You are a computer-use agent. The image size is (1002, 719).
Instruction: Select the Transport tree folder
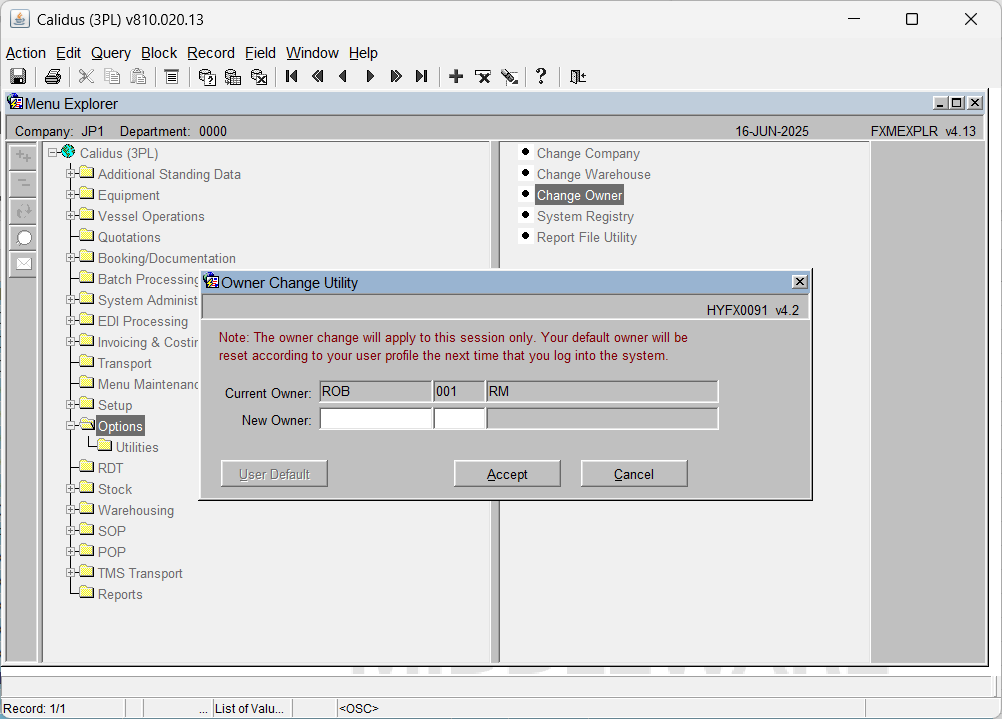(125, 363)
